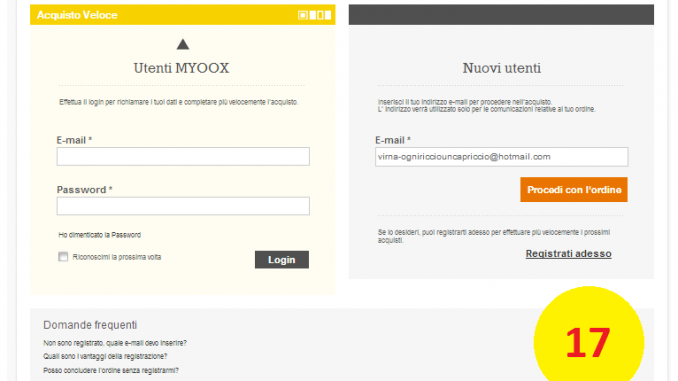678x381 pixels.
Task: Collapse panel with the up arrow icon
Action: [x=183, y=44]
